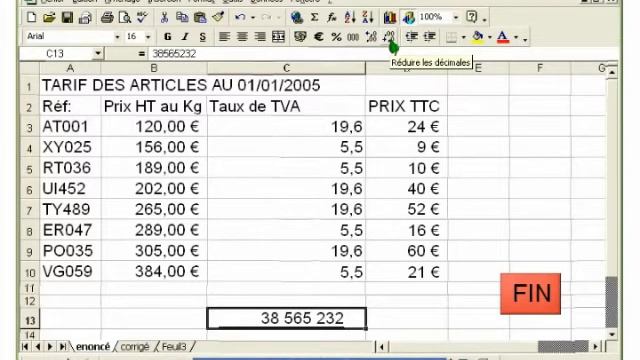Apply currency style money icon
Image resolution: width=640 pixels, height=360 pixels.
tap(300, 37)
